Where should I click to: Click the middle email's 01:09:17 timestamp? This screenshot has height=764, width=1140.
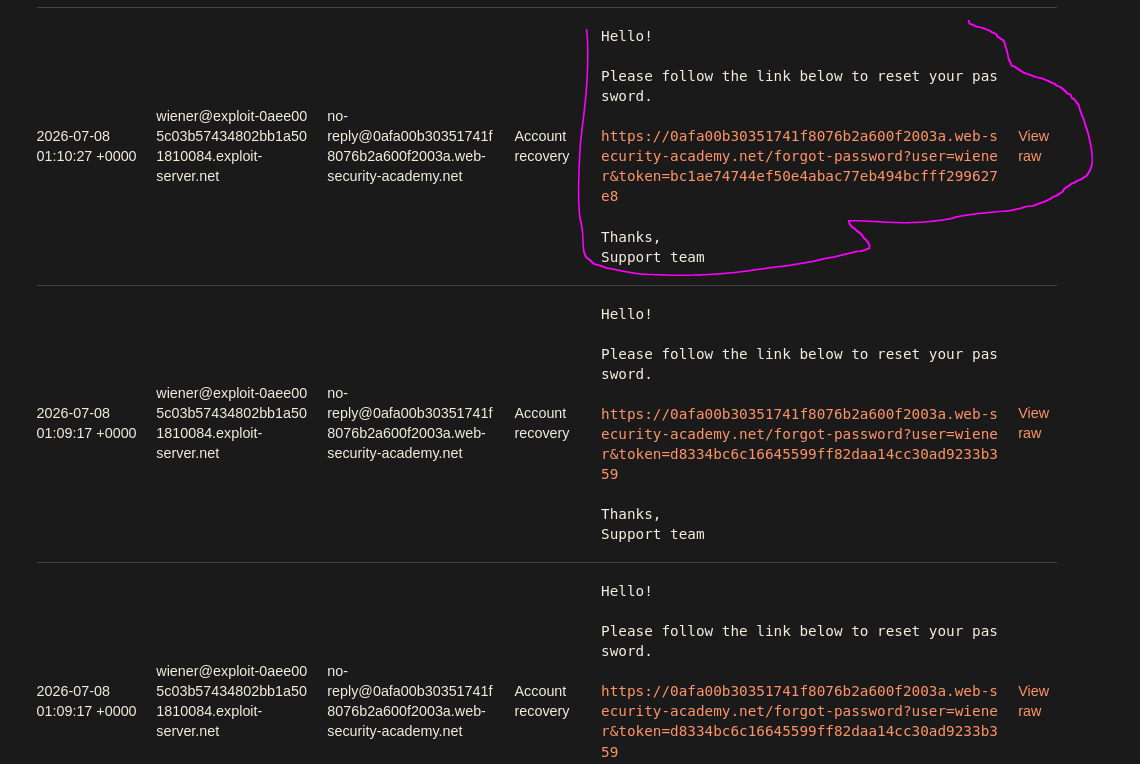coord(87,423)
